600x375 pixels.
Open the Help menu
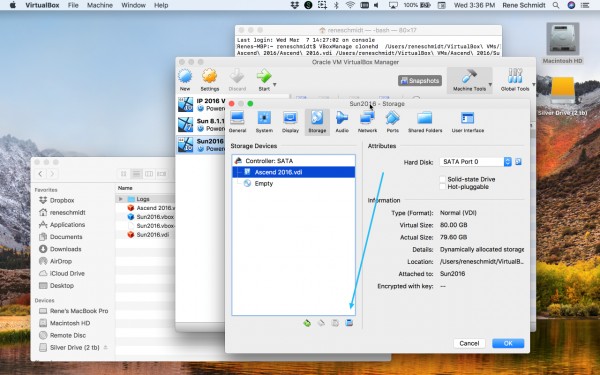tap(161, 5)
